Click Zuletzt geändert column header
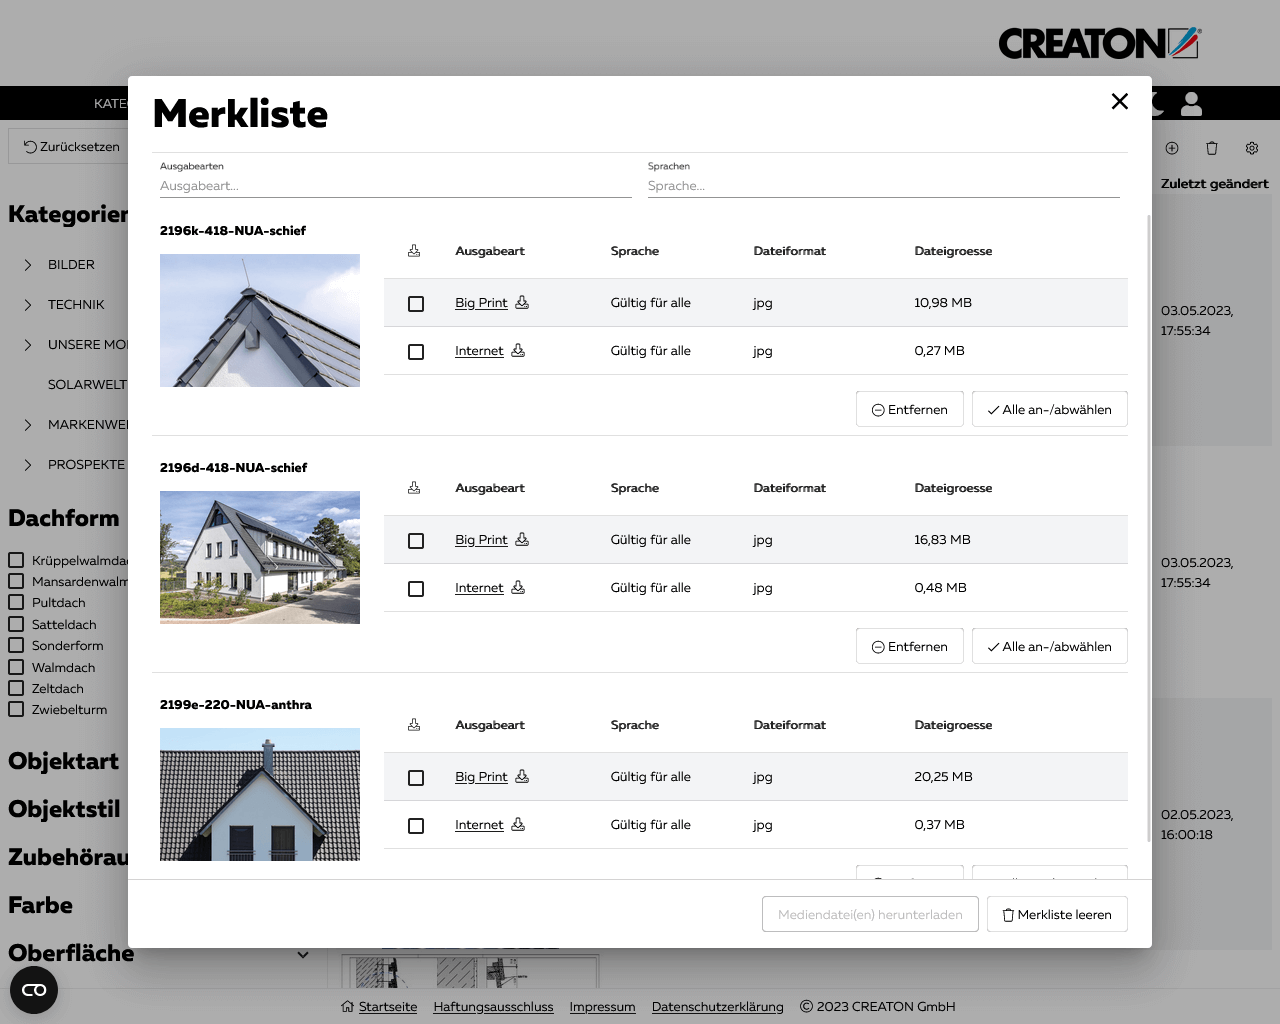1280x1024 pixels. (1214, 183)
